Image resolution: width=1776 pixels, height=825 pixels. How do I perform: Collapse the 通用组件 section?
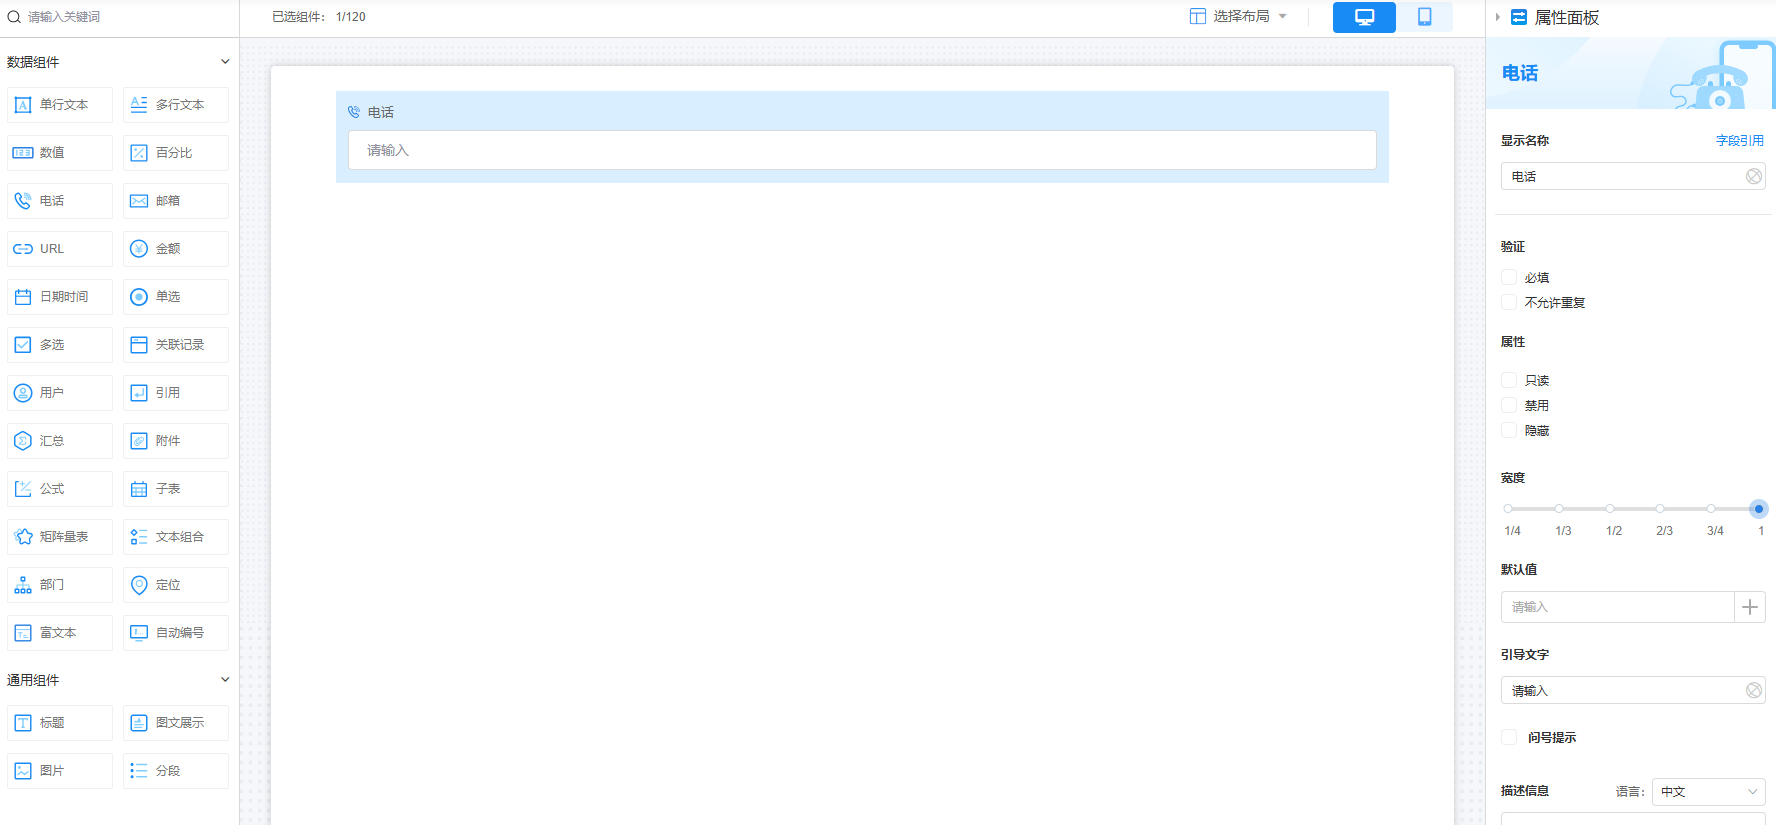point(225,680)
